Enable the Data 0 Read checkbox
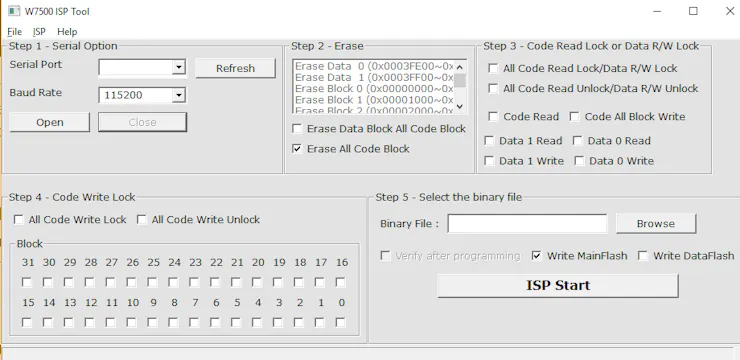740x360 pixels. coord(578,141)
